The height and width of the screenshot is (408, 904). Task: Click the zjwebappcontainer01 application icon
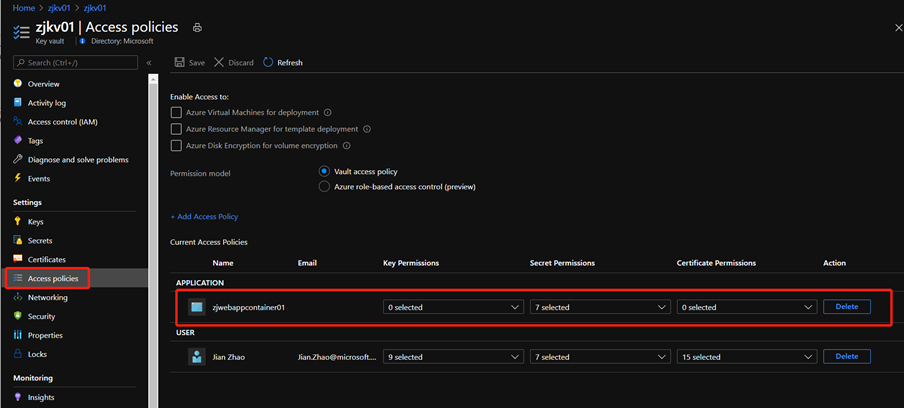click(197, 307)
